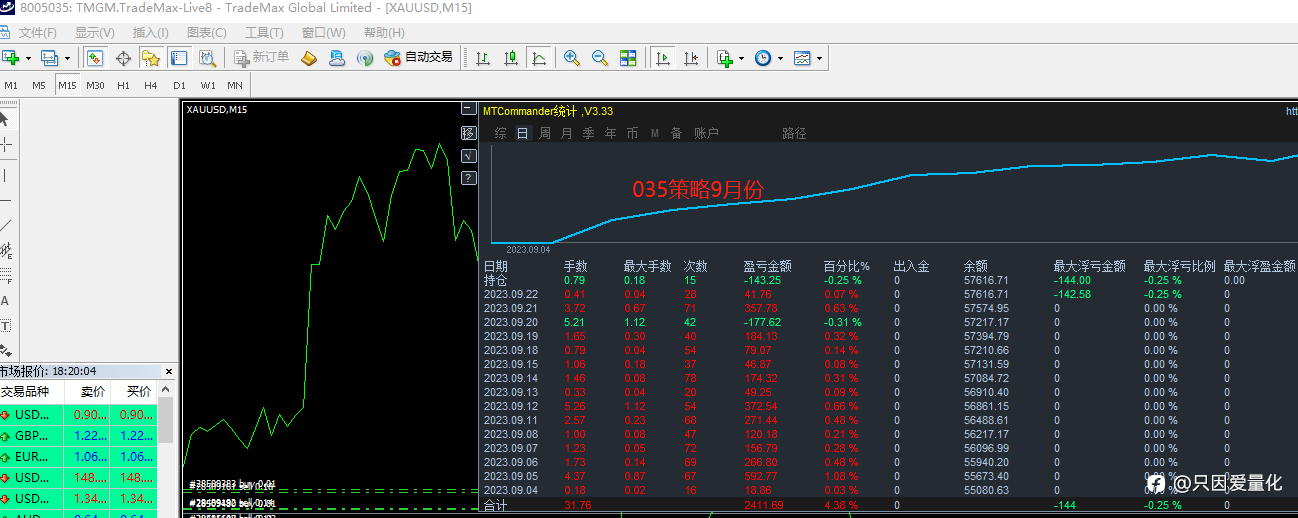
Task: Open the ? help panel button
Action: click(x=469, y=178)
